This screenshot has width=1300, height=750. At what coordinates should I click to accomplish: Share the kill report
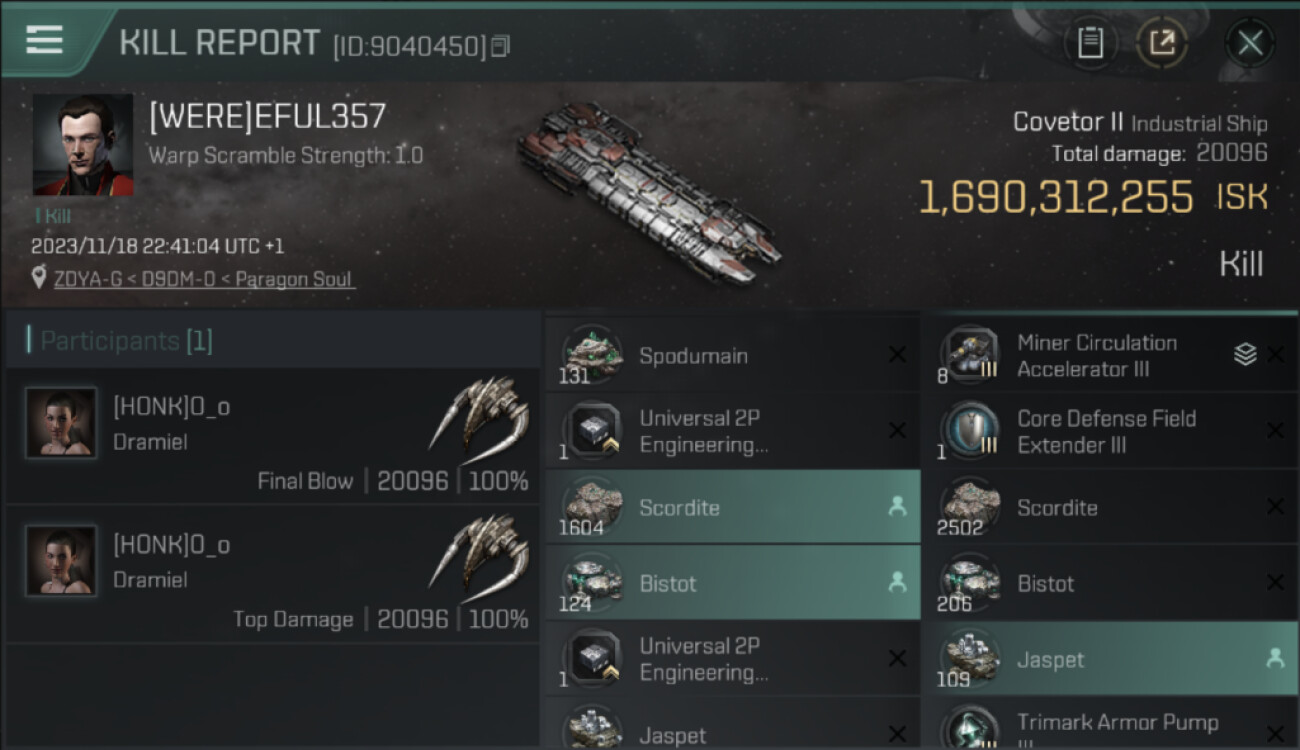(x=1162, y=43)
